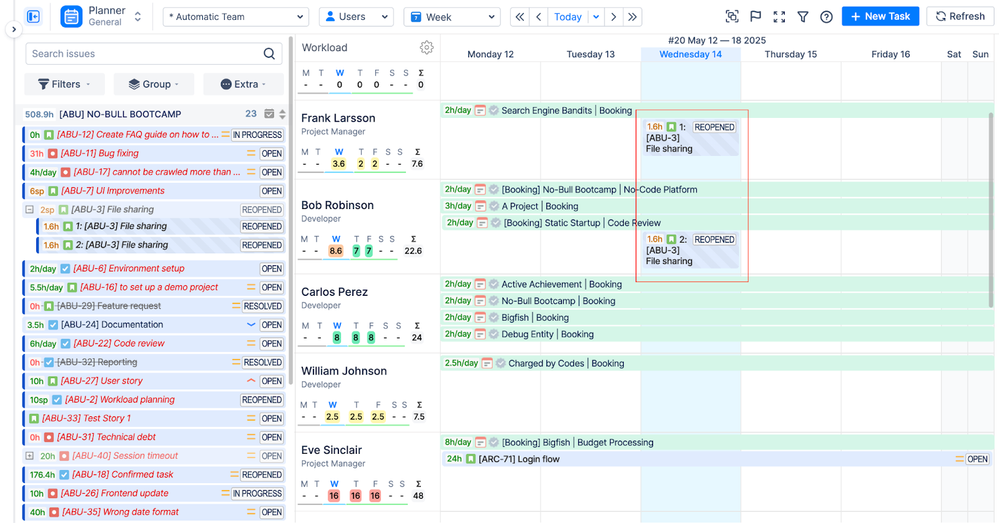Collapse the left sidebar panel icon
Image resolution: width=999 pixels, height=523 pixels.
click(33, 17)
